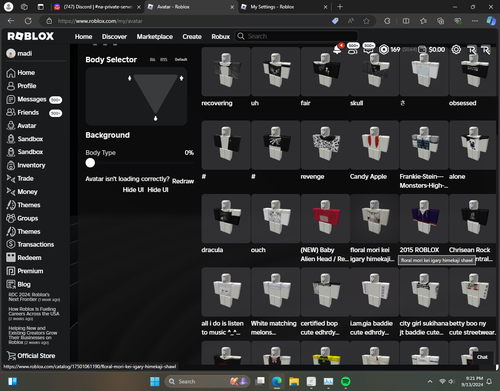Select the revenge outfit thumbnail
The height and width of the screenshot is (391, 500).
click(325, 145)
